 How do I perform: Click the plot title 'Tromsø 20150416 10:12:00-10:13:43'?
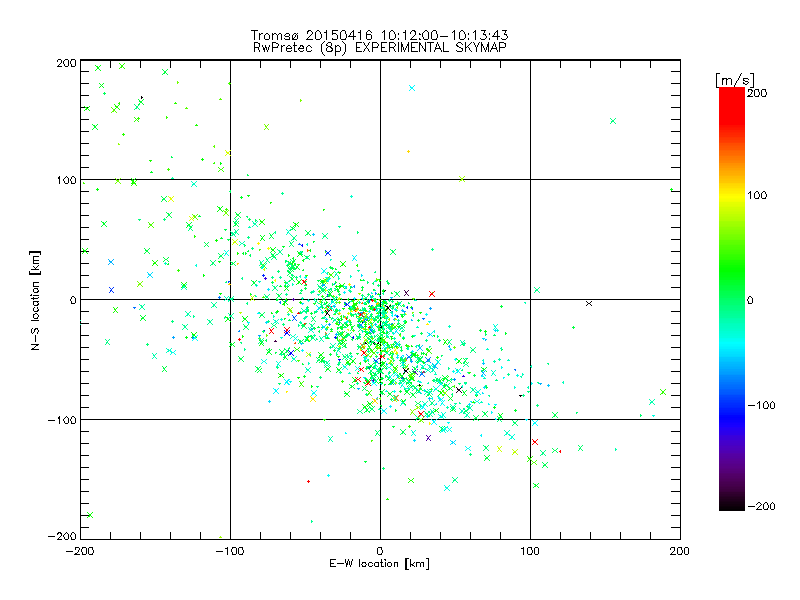coord(379,35)
